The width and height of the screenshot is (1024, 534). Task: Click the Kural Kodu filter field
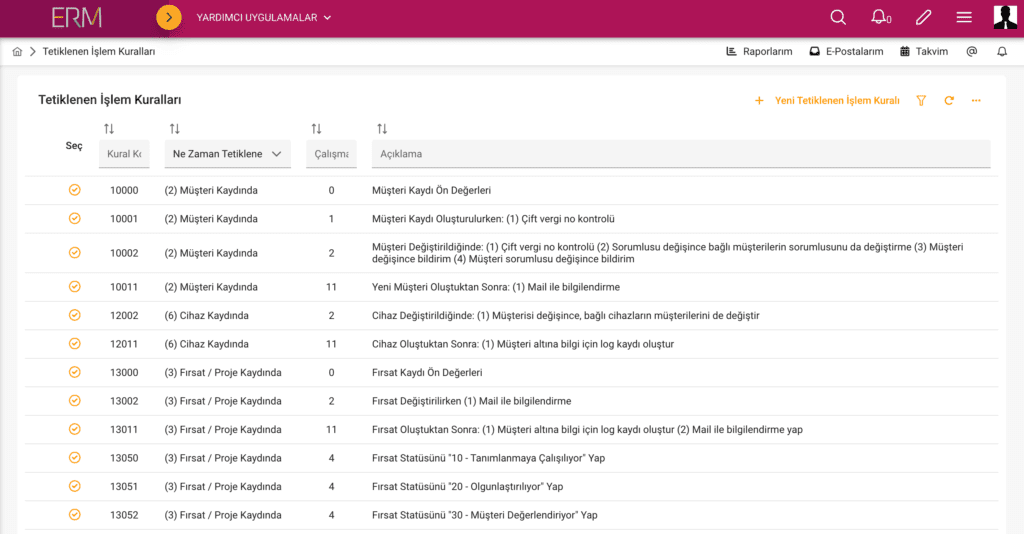[124, 154]
